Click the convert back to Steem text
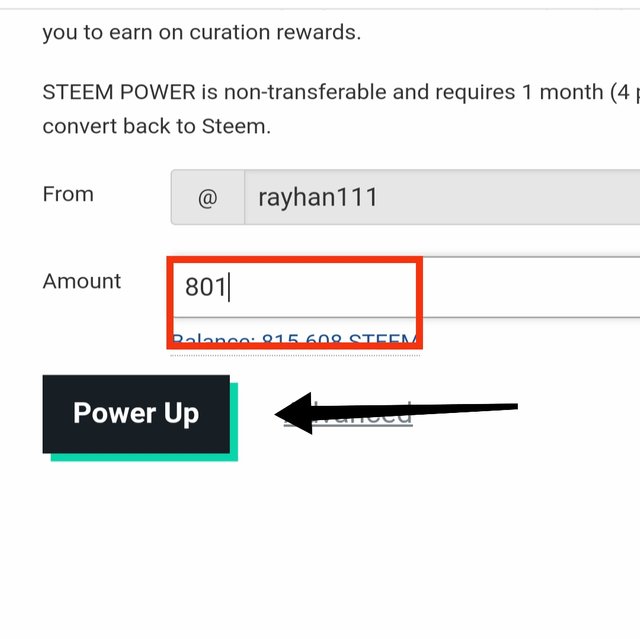Screen dimensions: 640x639 click(x=157, y=126)
